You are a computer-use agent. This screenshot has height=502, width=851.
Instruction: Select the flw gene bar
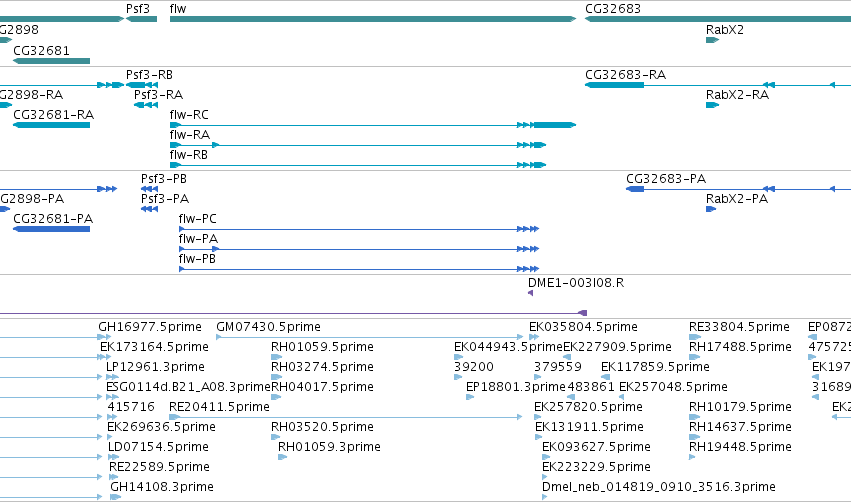(373, 19)
